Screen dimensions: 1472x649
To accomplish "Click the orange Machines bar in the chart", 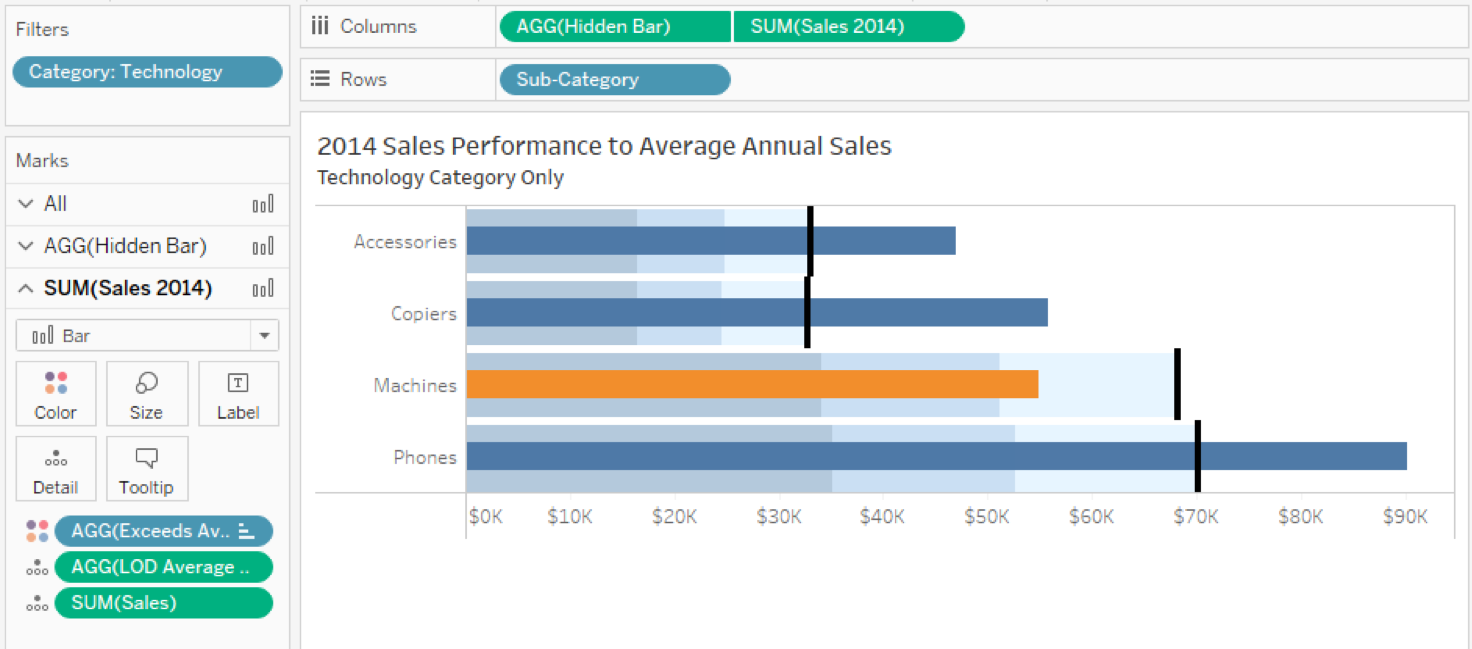I will pyautogui.click(x=750, y=384).
